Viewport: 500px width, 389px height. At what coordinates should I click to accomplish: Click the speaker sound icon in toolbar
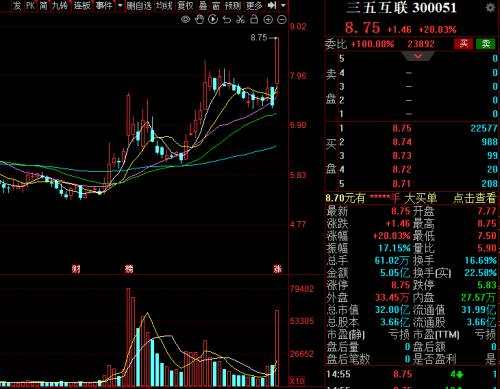[272, 5]
